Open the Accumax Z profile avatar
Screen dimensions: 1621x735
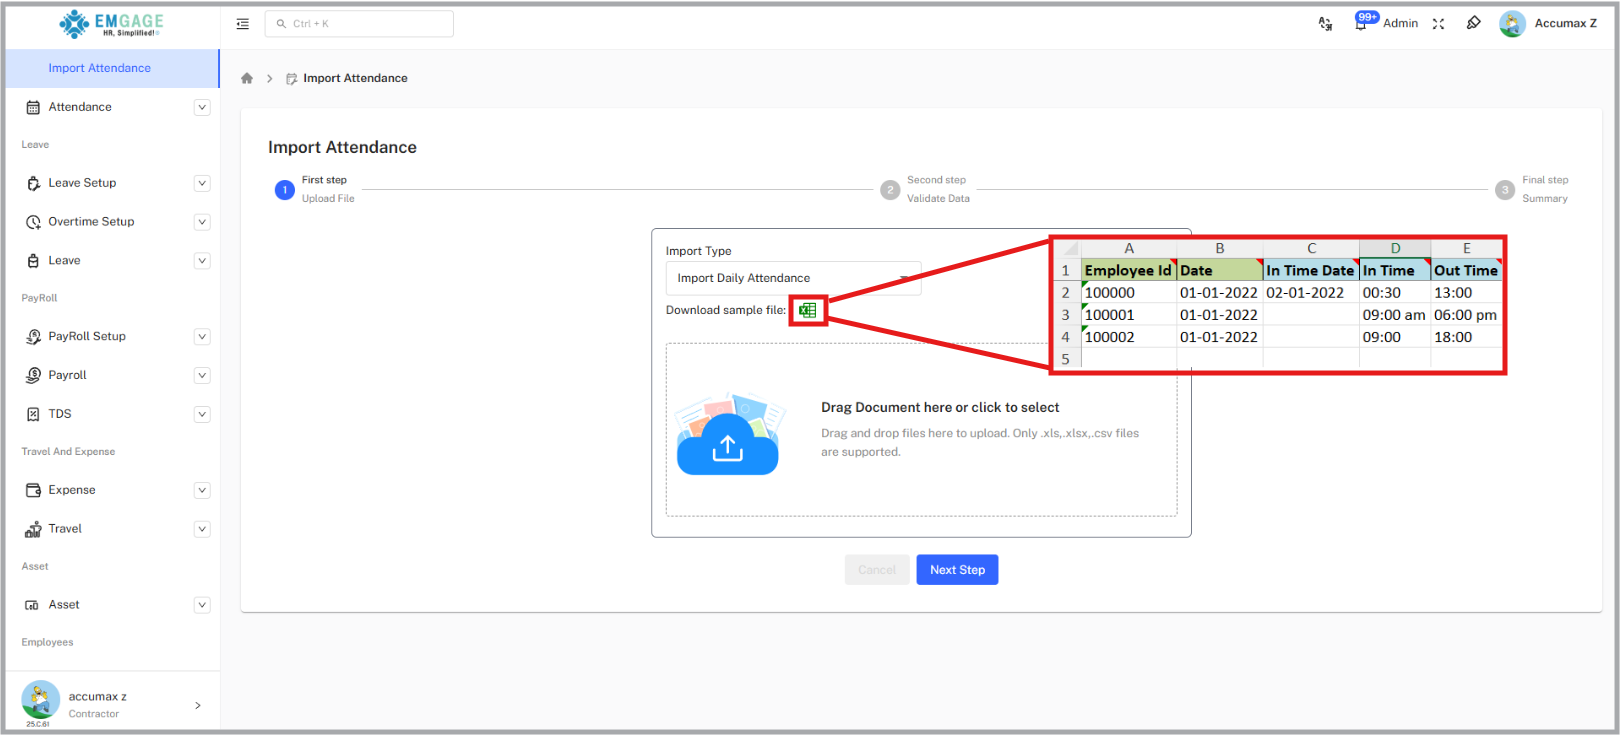coord(1512,24)
